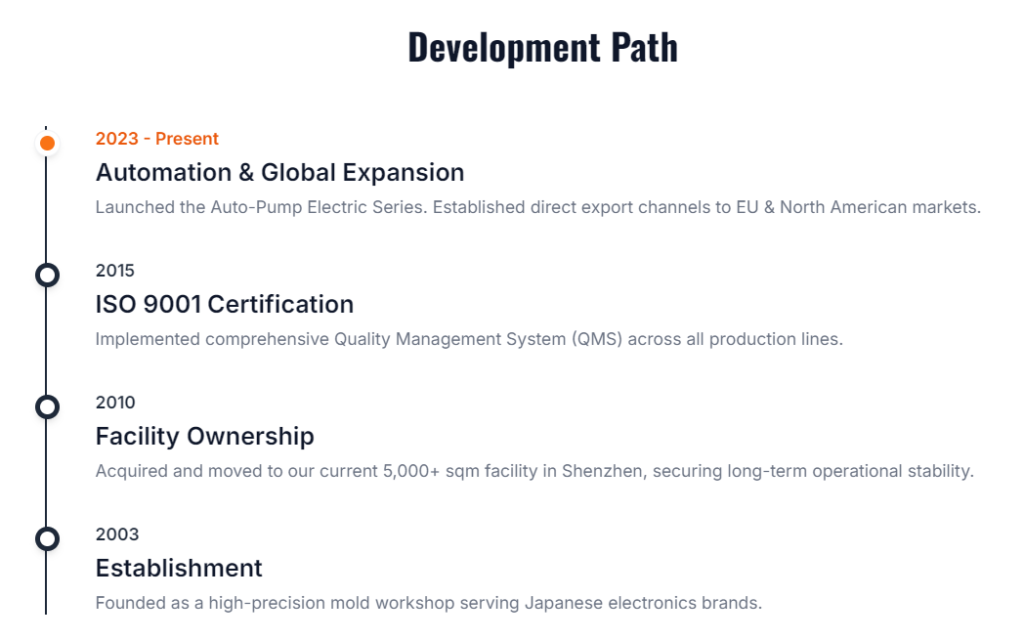Click timeline line between 2015 and 2010 markers
The width and height of the screenshot is (1024, 640).
coord(46,342)
